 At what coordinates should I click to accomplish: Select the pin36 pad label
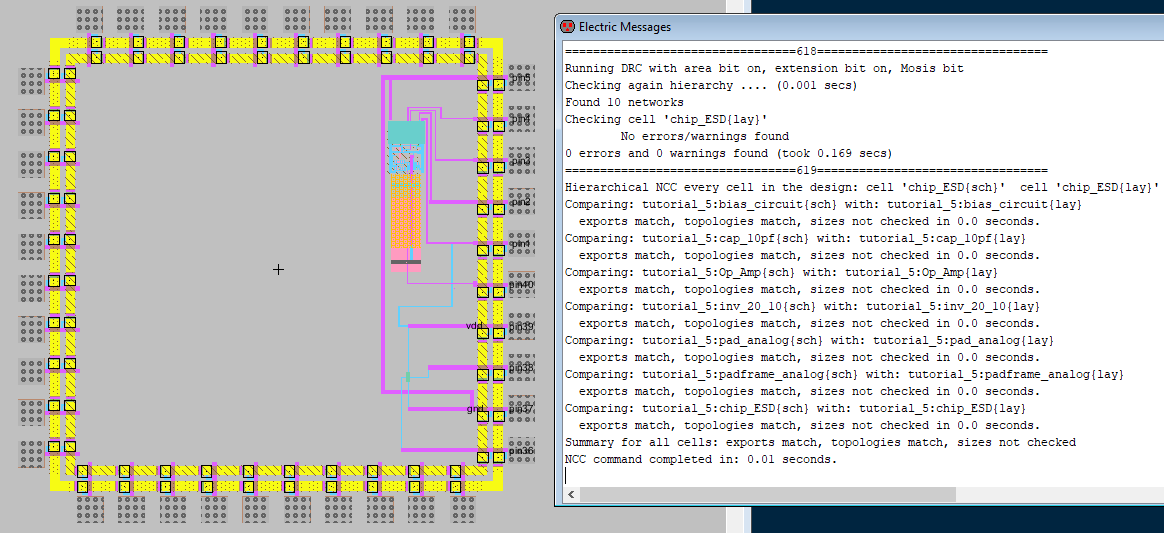click(x=521, y=451)
